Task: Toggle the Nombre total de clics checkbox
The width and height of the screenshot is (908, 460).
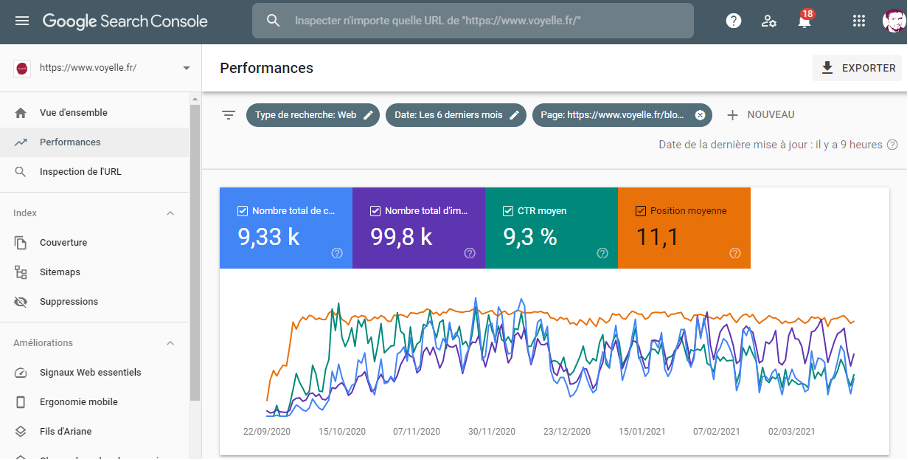Action: pyautogui.click(x=242, y=211)
